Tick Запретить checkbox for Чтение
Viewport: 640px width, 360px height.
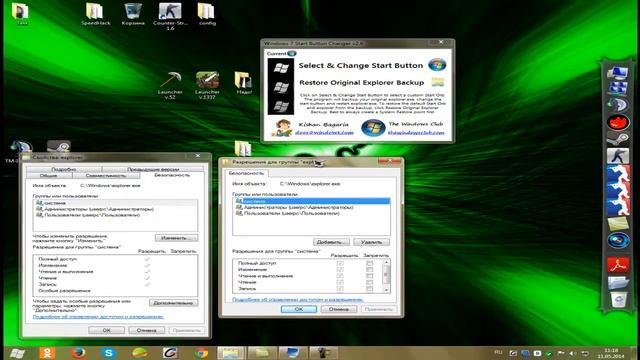click(369, 282)
